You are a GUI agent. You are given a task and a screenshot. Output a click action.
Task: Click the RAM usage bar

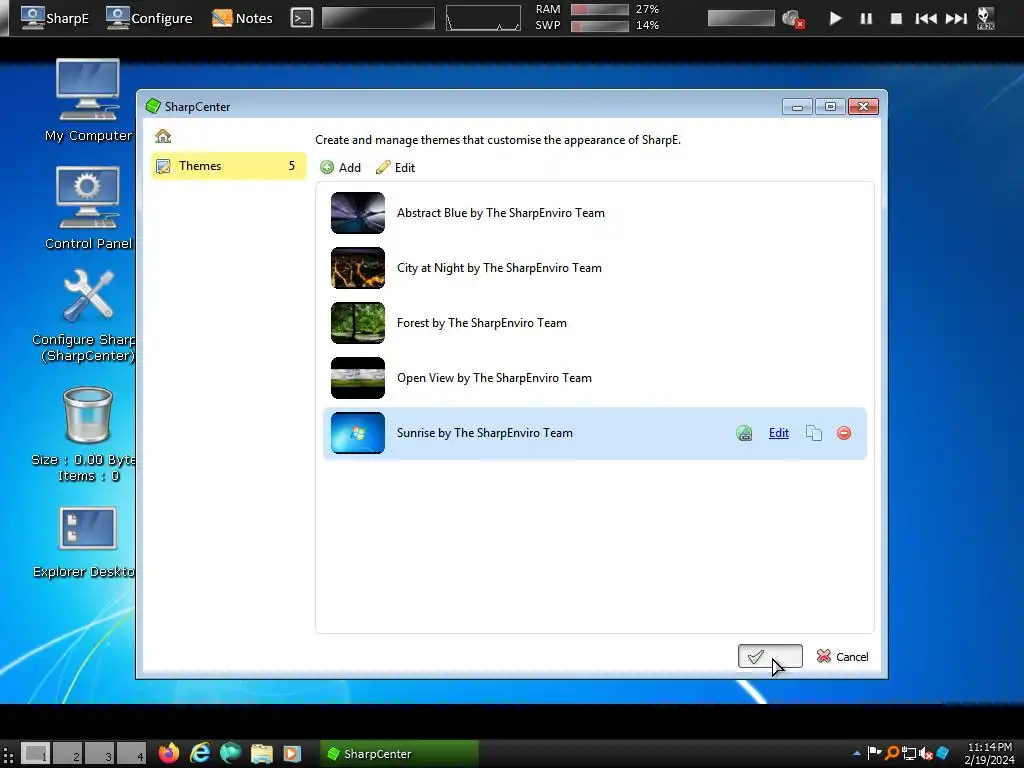click(600, 9)
